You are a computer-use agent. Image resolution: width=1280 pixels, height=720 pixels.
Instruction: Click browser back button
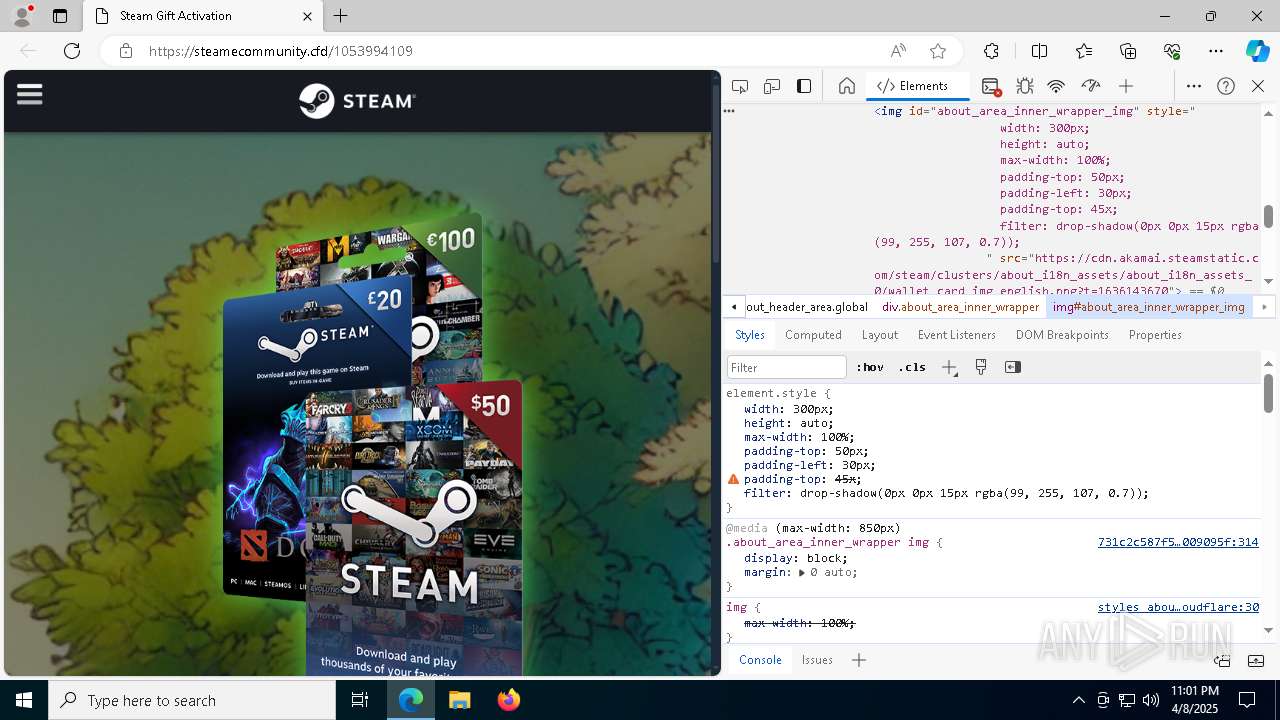28,51
